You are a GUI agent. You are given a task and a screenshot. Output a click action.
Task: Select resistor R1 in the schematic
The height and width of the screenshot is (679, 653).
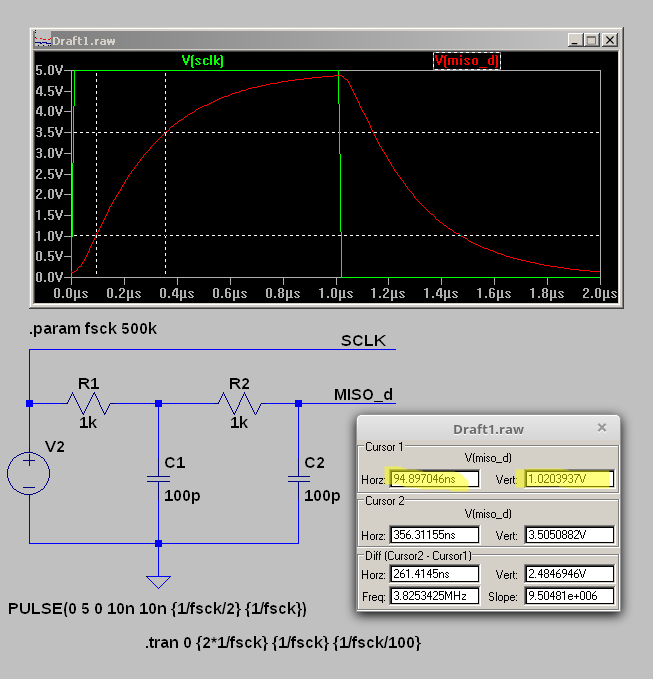click(x=89, y=403)
